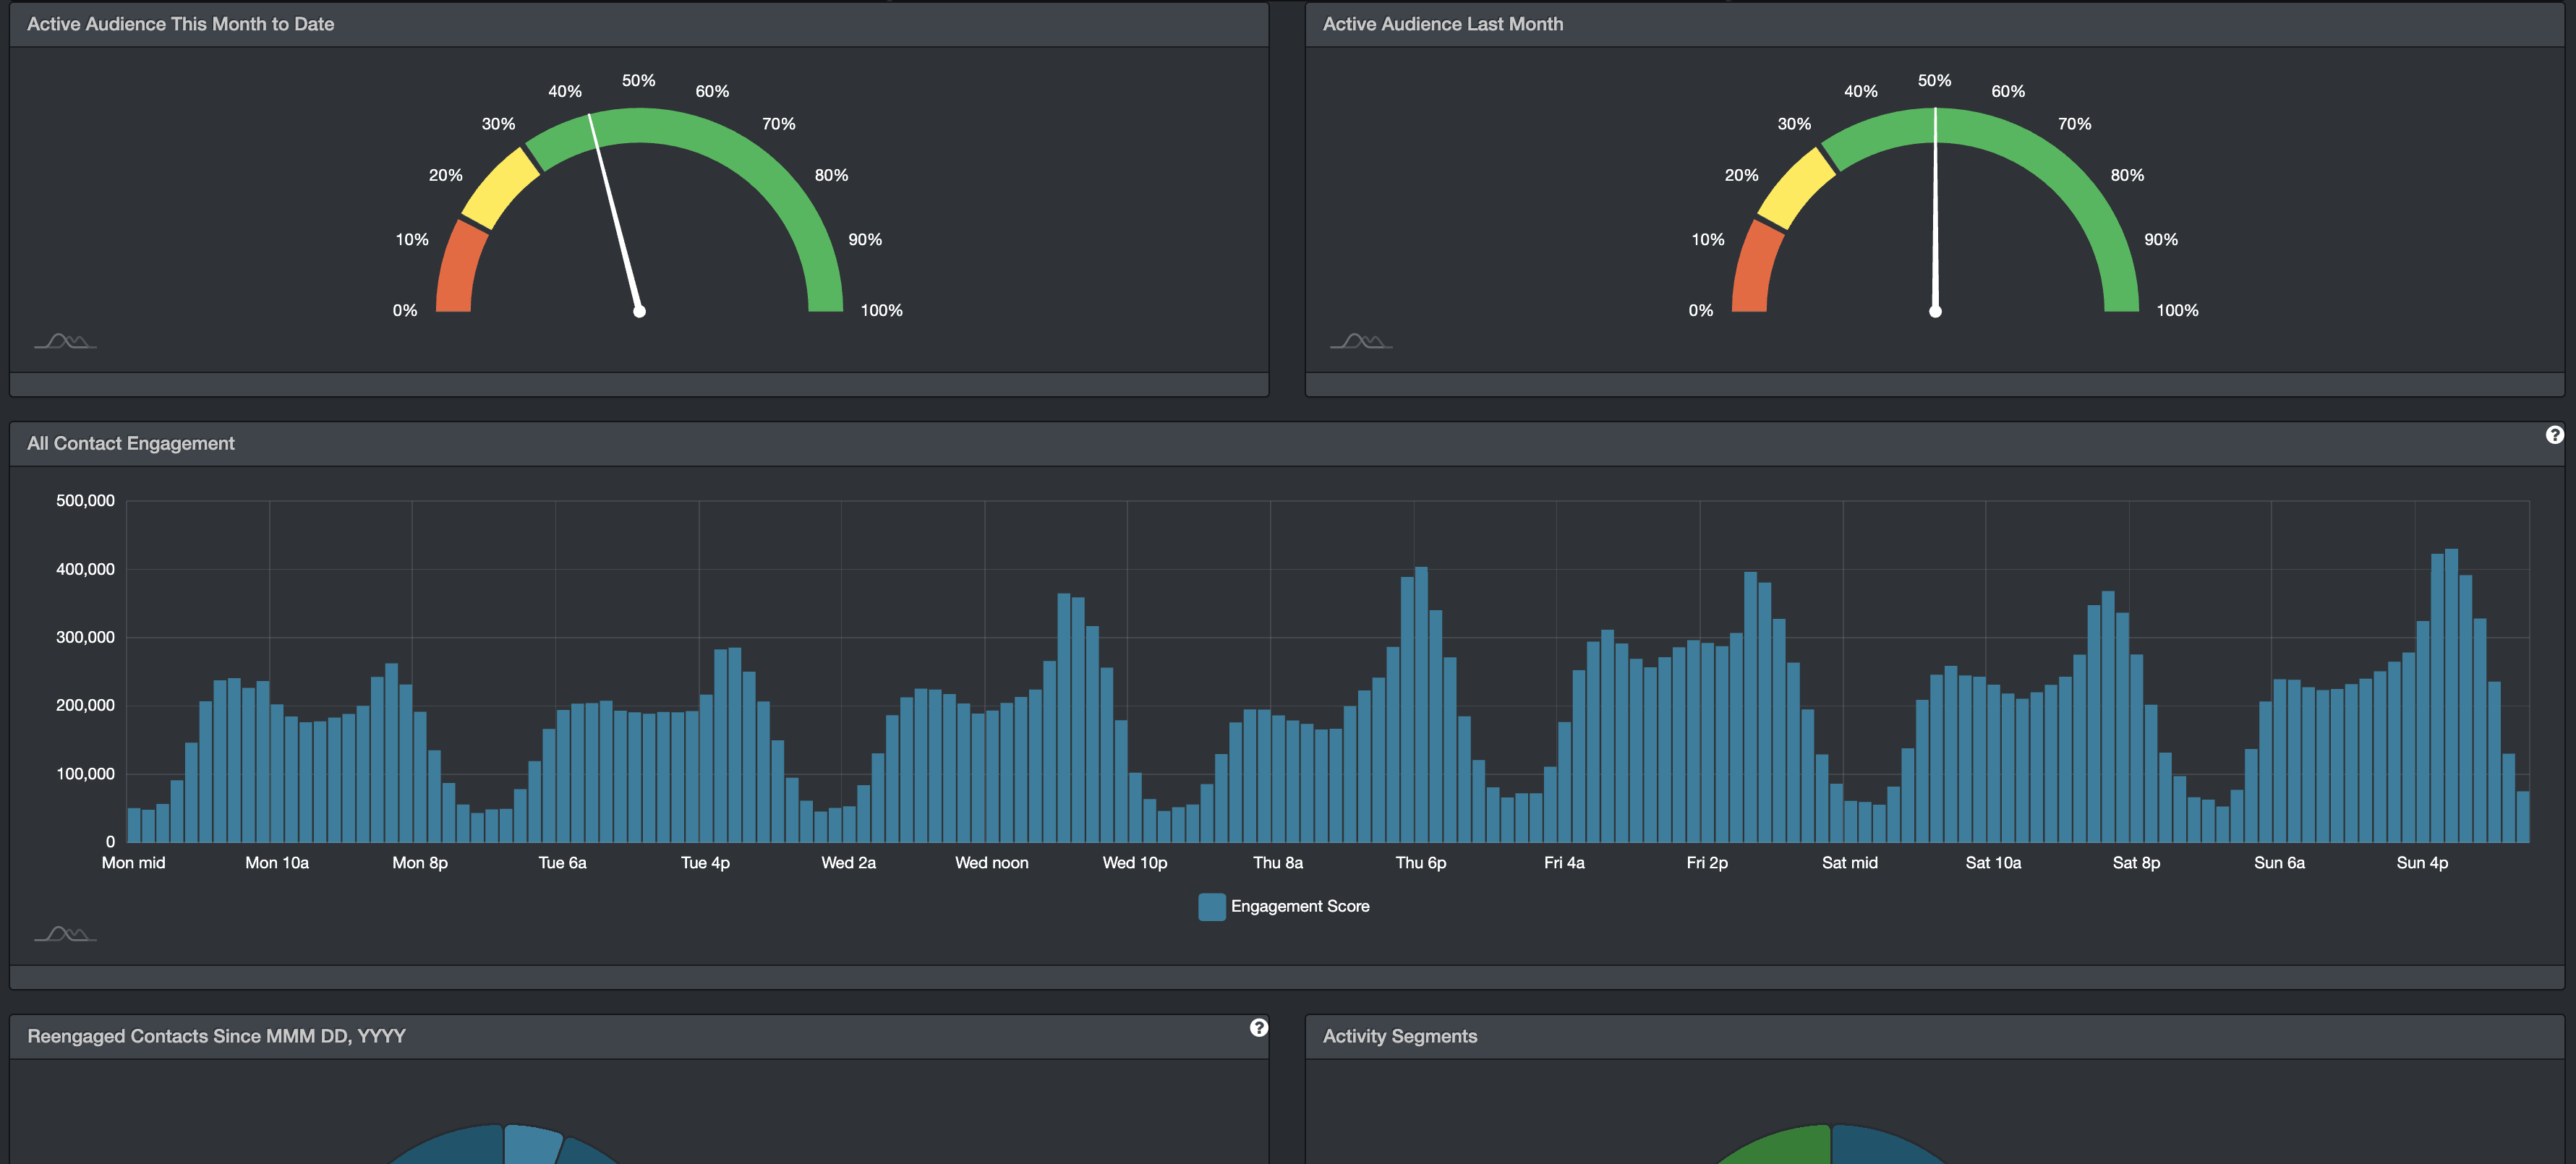The height and width of the screenshot is (1164, 2576).
Task: Open the help icon on Reengaged Contacts panel
Action: coord(1258,1027)
